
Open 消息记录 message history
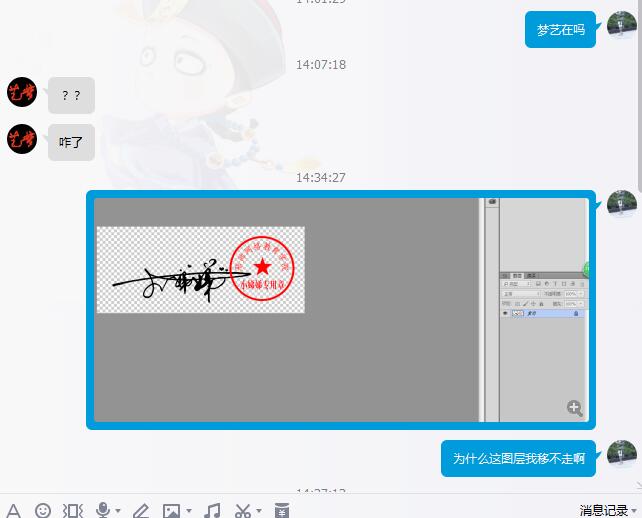(x=603, y=510)
